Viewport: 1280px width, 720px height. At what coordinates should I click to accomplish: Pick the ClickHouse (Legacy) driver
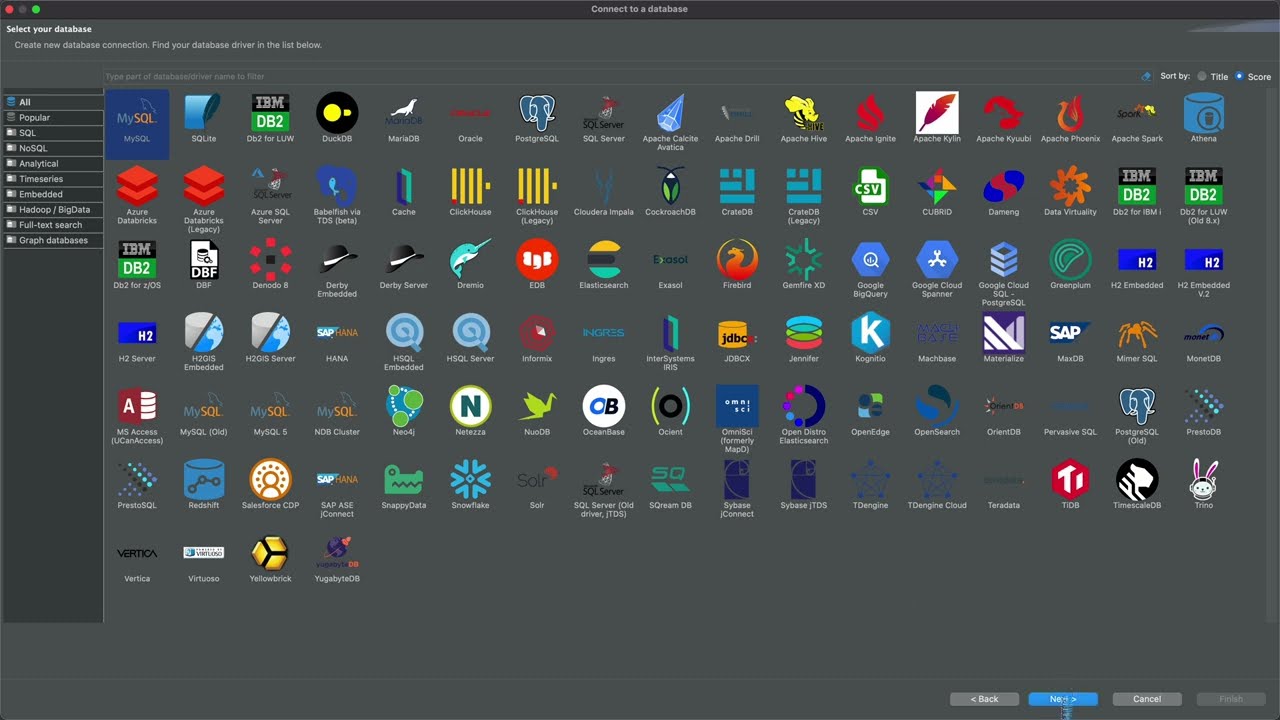coord(537,195)
